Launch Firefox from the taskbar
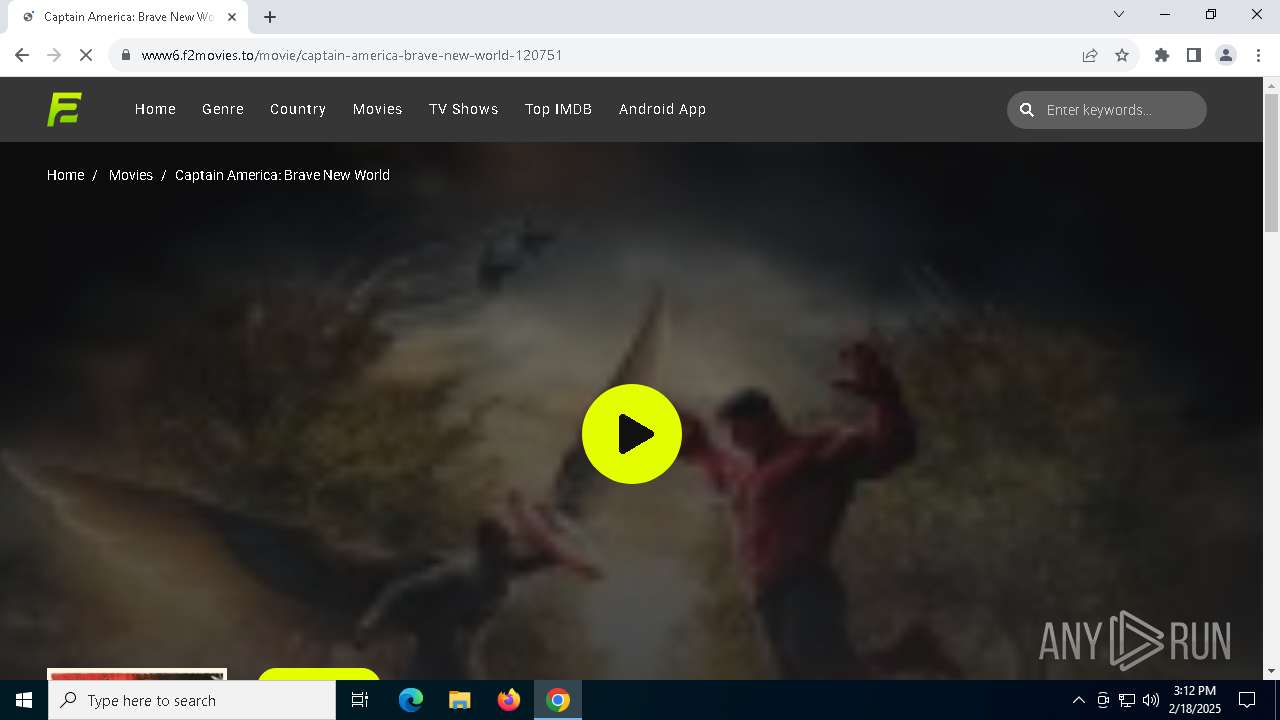The width and height of the screenshot is (1280, 720). pos(509,700)
